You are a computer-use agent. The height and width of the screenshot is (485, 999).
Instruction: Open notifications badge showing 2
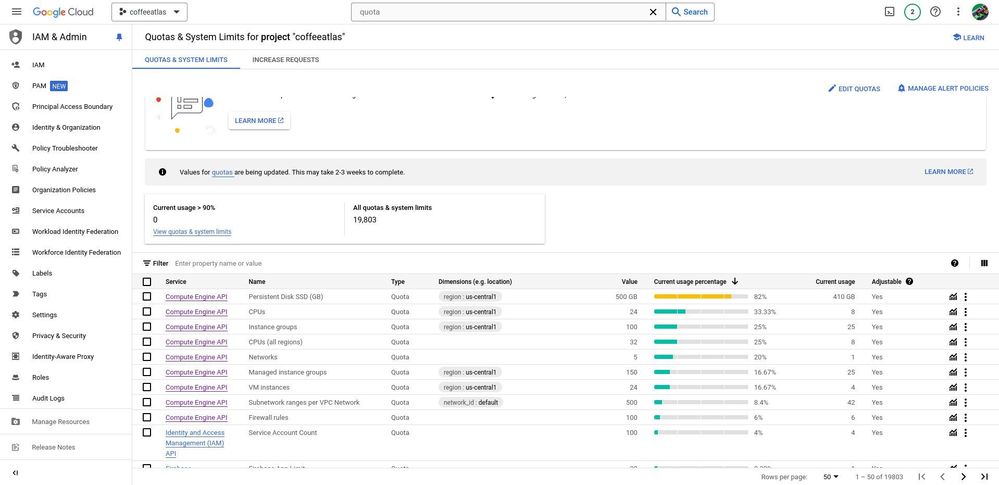[x=912, y=11]
